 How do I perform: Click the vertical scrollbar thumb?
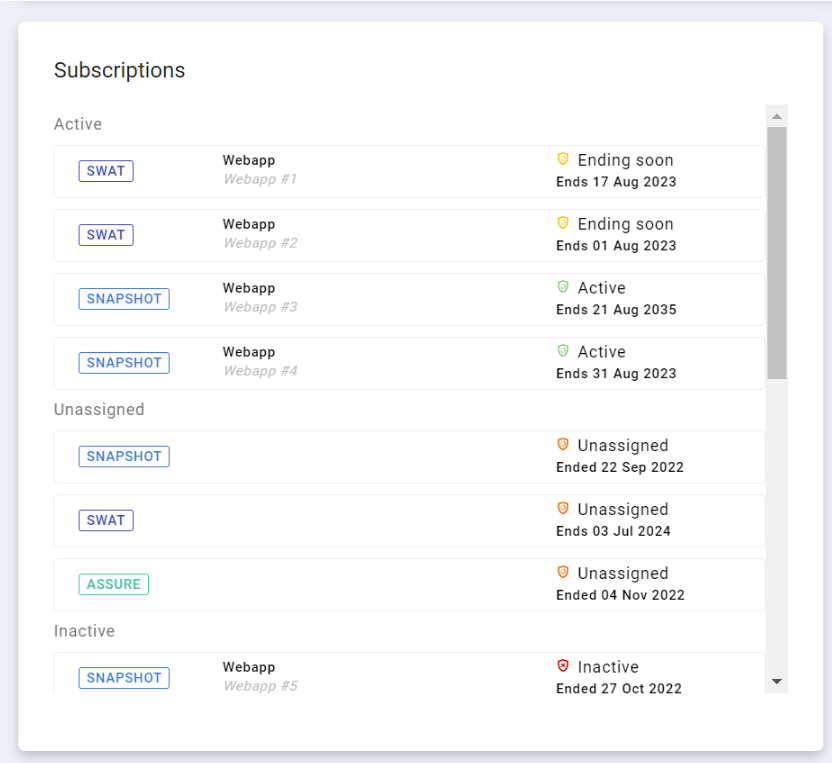click(777, 252)
